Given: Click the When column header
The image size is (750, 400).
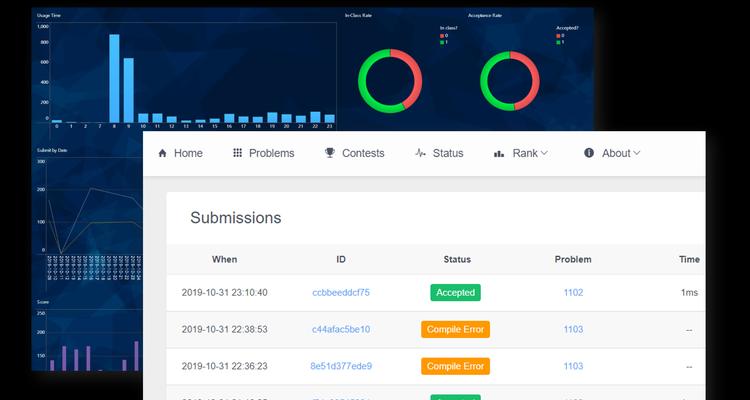Looking at the screenshot, I should pyautogui.click(x=224, y=259).
